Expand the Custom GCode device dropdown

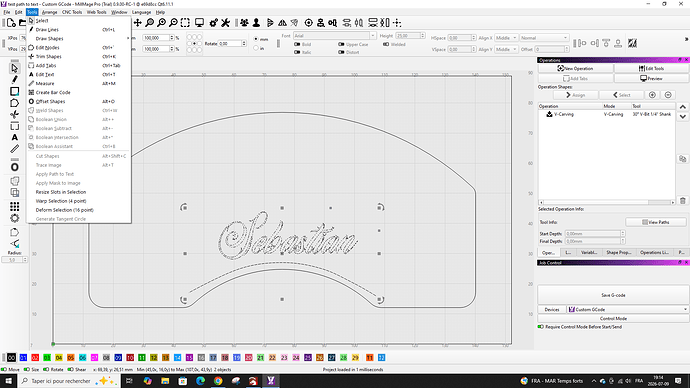[x=628, y=309]
